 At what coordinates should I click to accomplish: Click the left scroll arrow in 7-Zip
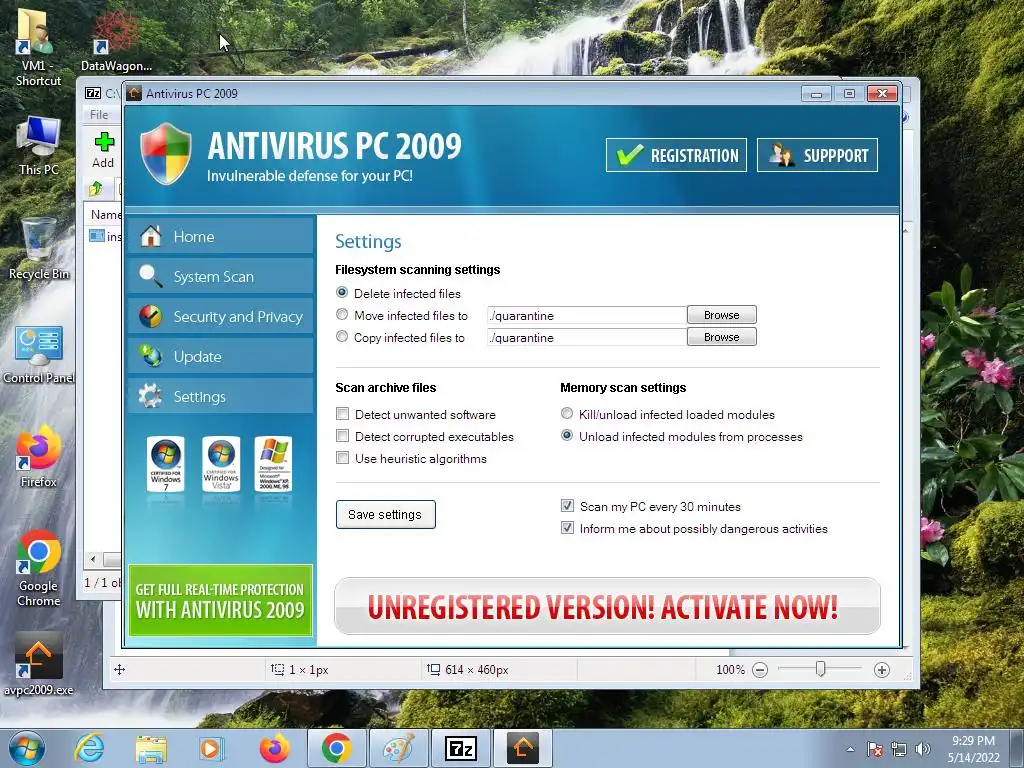pyautogui.click(x=93, y=559)
